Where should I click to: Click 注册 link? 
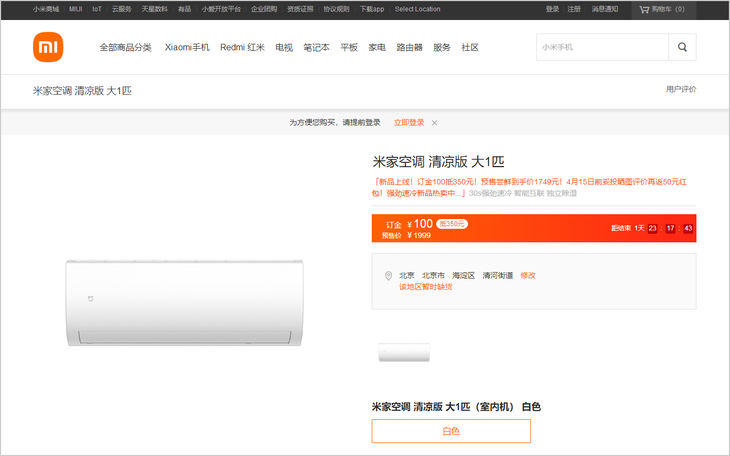(x=574, y=9)
